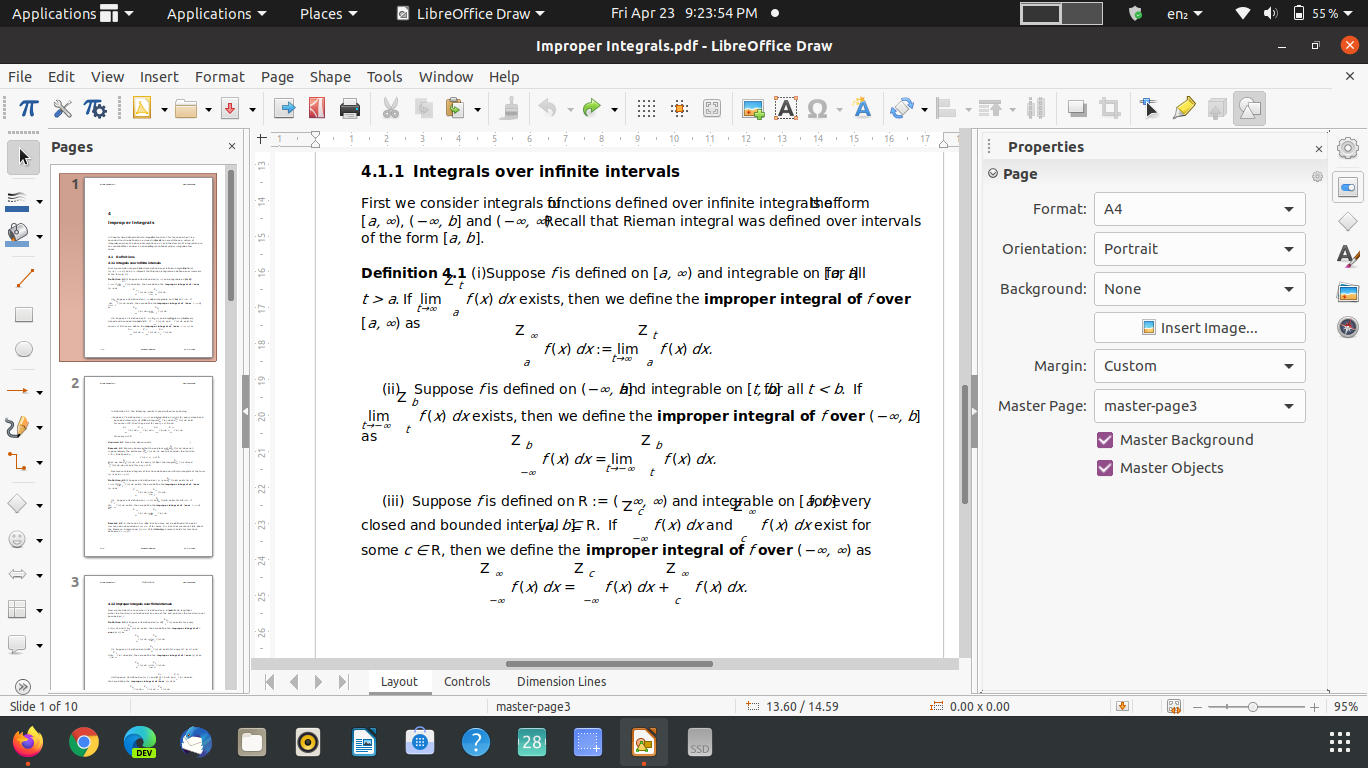Screen dimensions: 1368x768
Task: Click the Insert Image... button
Action: click(x=1199, y=328)
